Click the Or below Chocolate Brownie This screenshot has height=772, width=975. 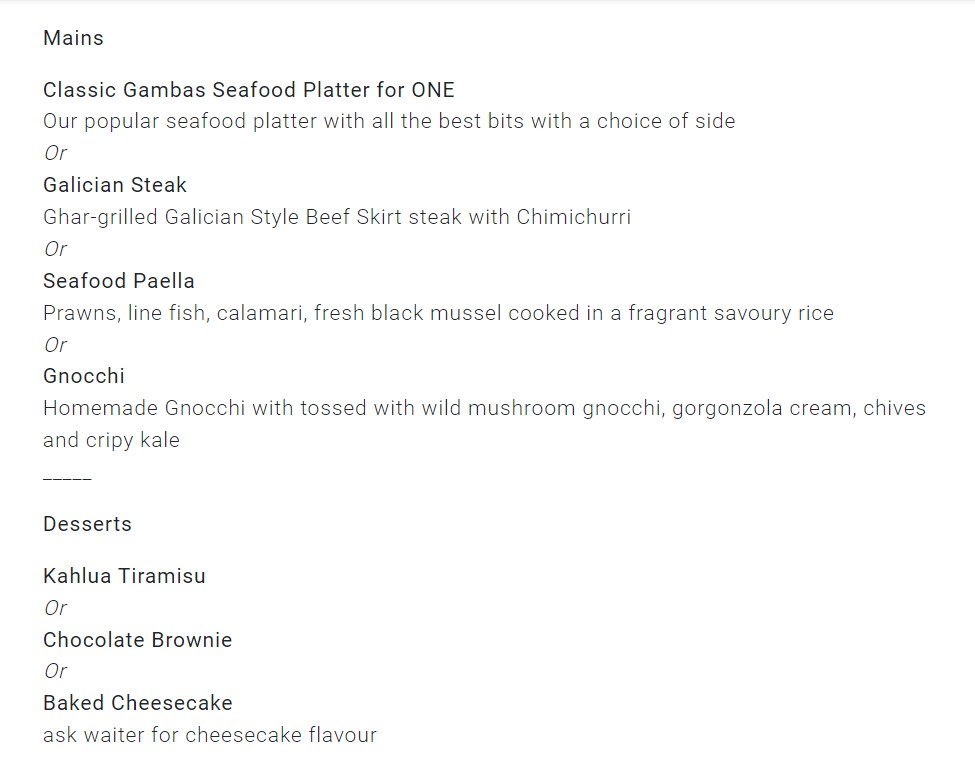(55, 671)
